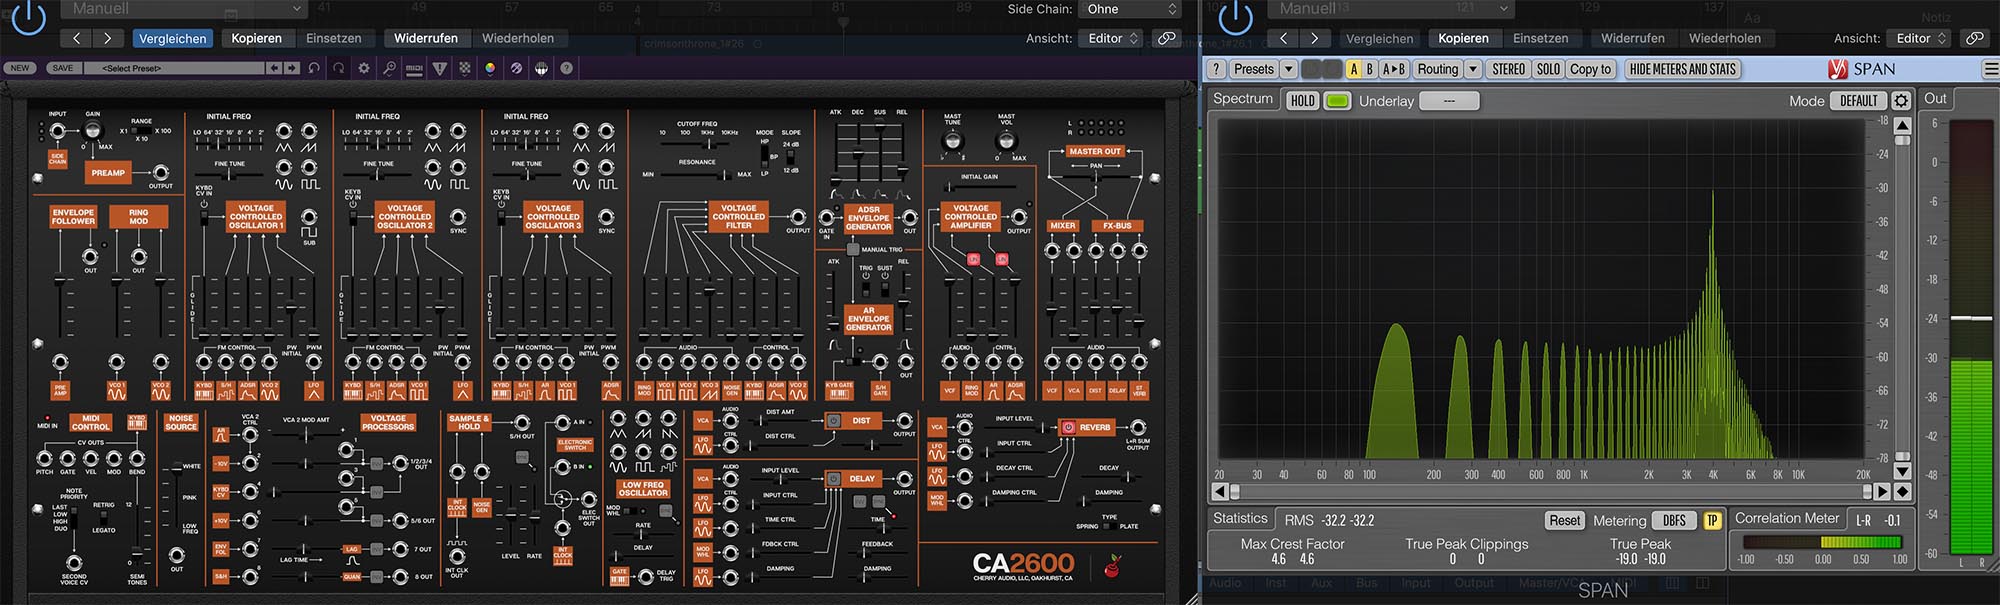Open SPAN Ansicht Editor dropdown
The image size is (2000, 605).
(x=1920, y=38)
